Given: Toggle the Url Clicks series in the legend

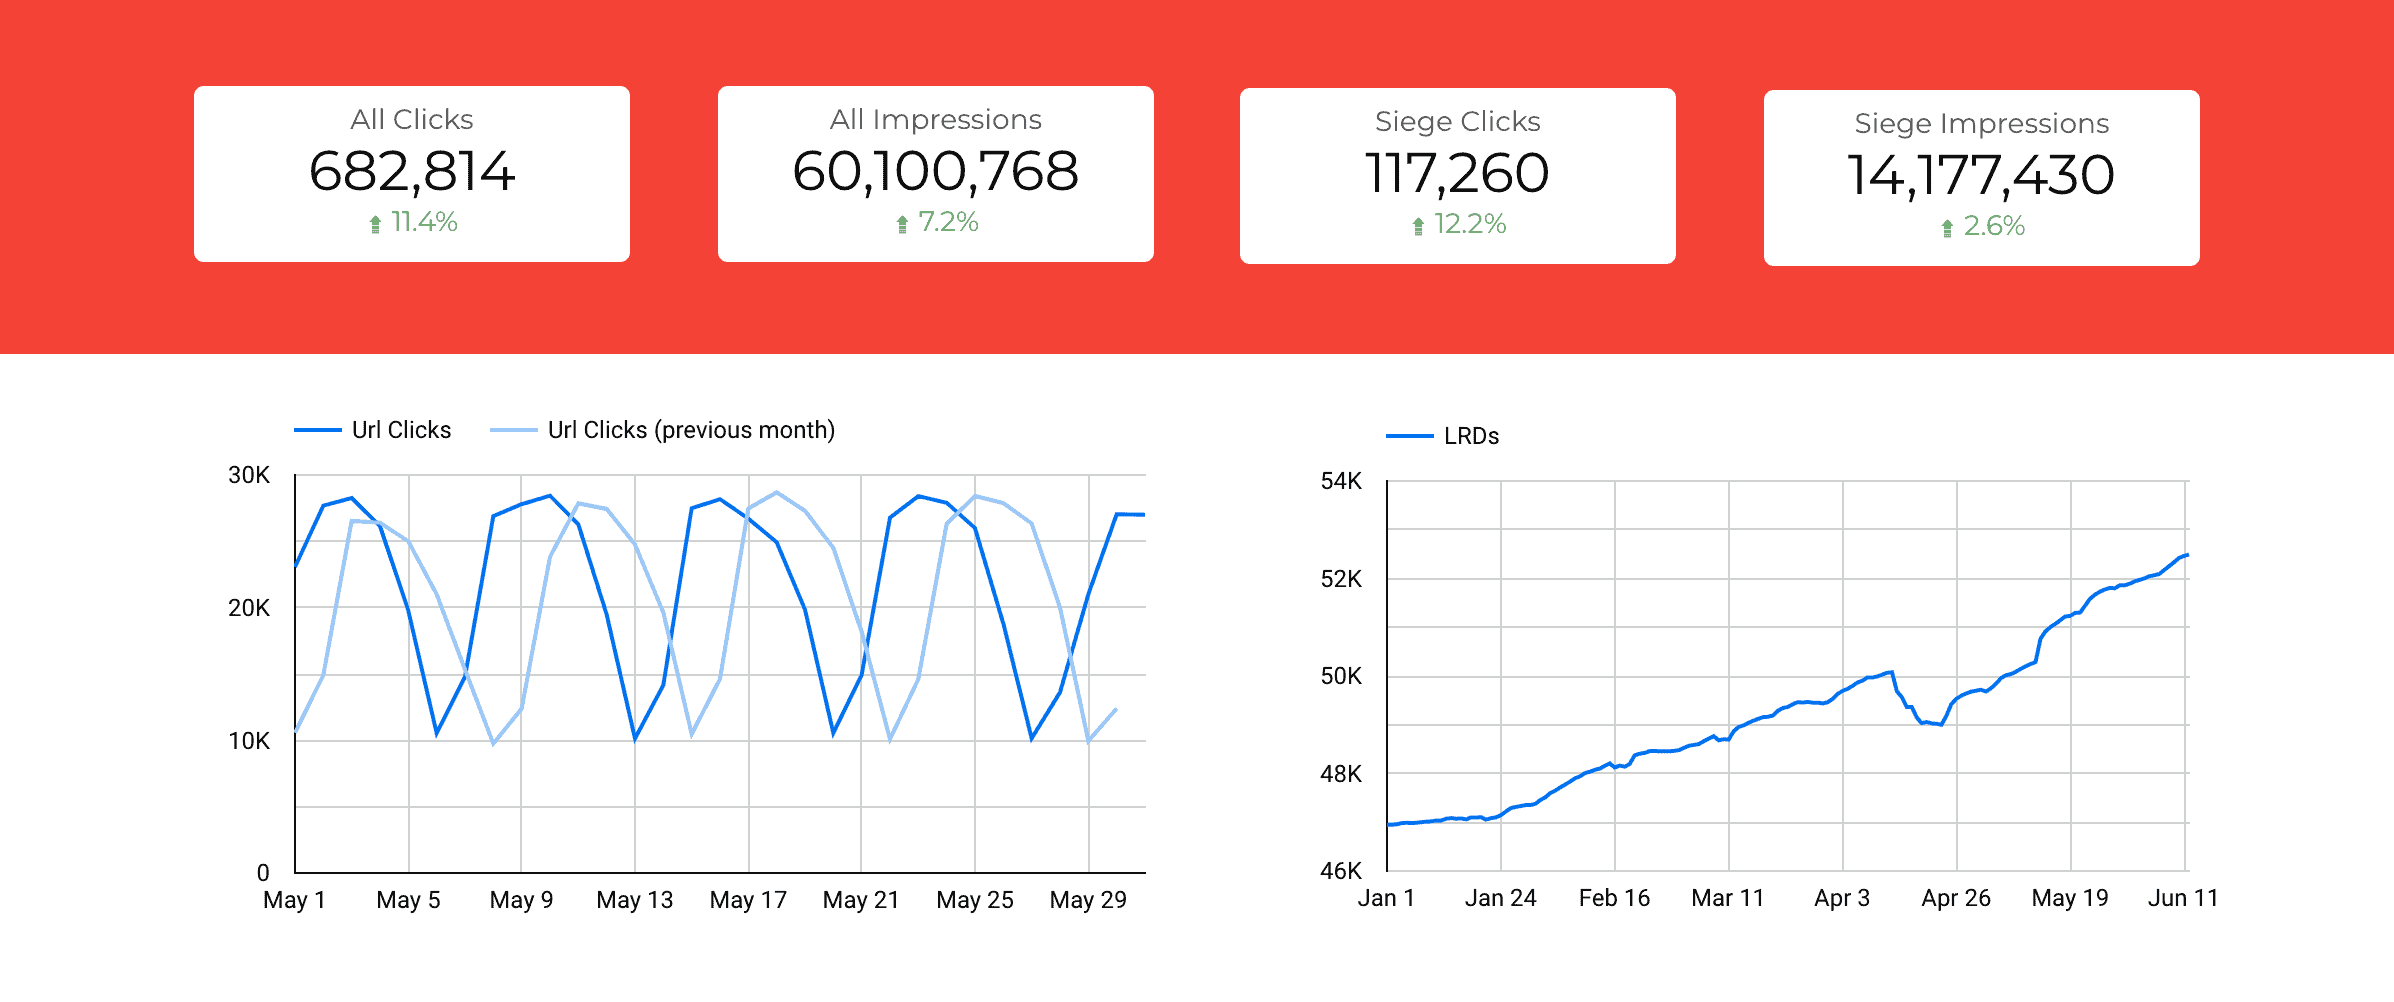Looking at the screenshot, I should pos(400,429).
